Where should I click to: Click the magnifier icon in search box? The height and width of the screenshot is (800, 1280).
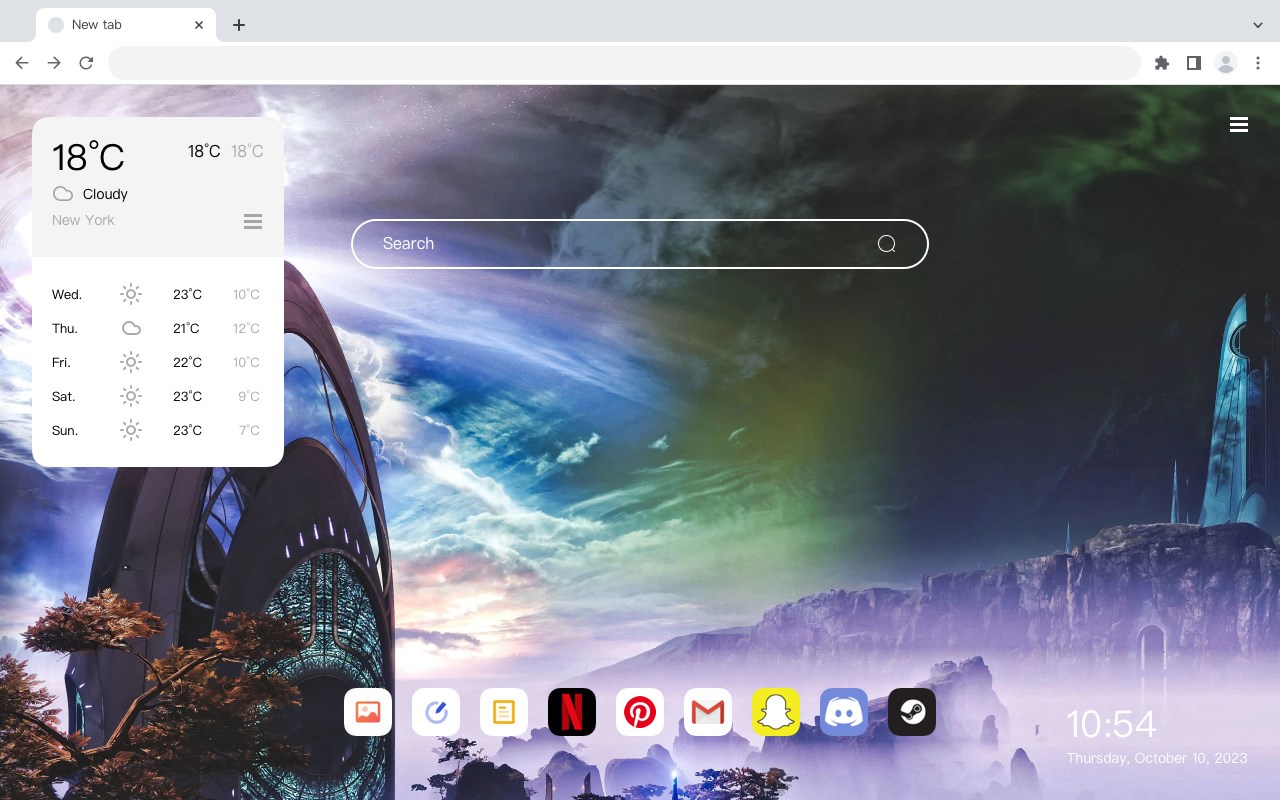886,244
